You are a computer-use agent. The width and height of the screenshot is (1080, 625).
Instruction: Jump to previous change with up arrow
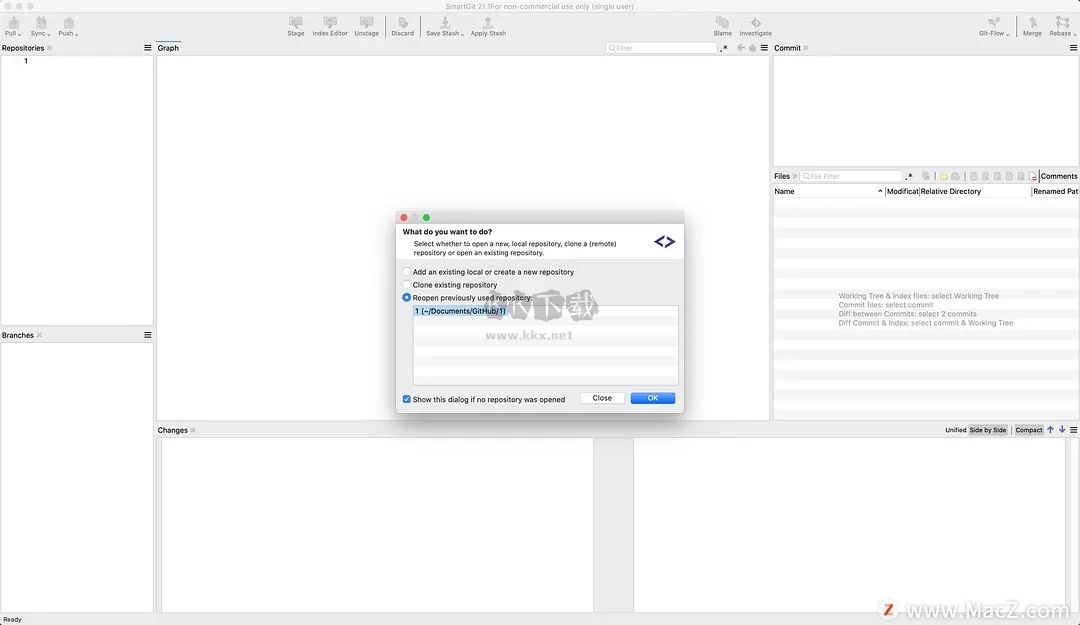click(1050, 429)
